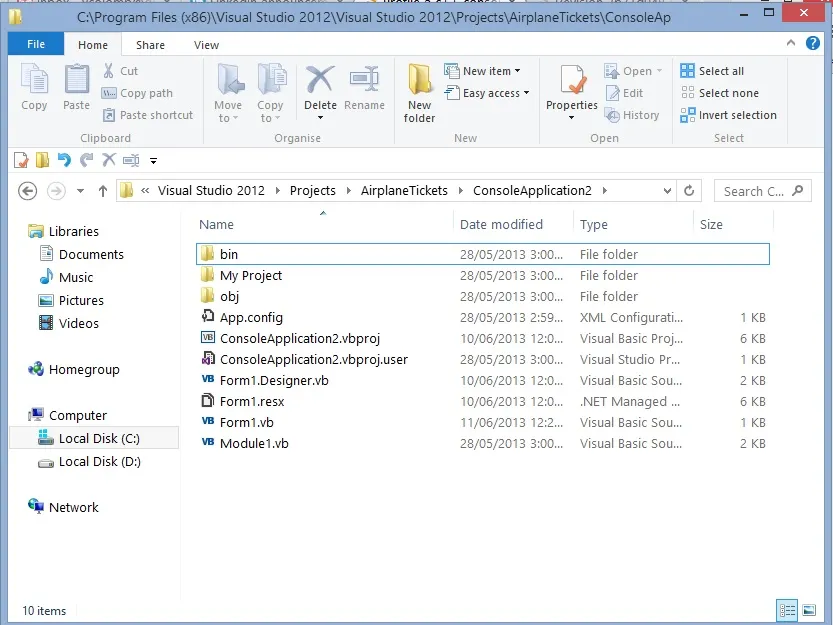
Task: Open recent locations dropdown arrow
Action: point(80,191)
